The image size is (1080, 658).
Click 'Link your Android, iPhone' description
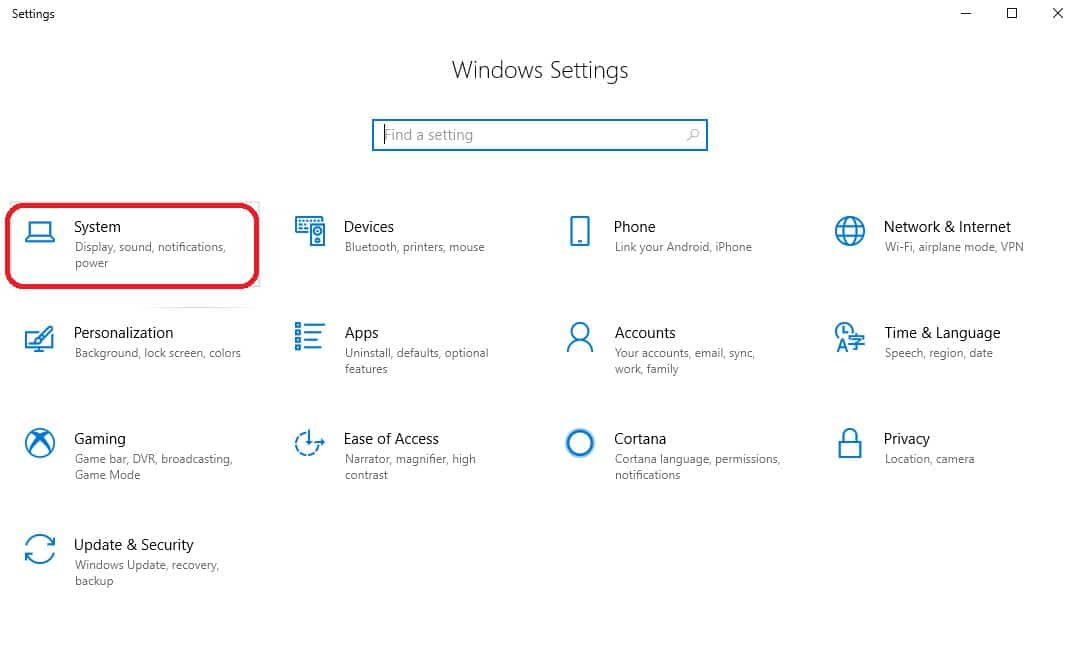tap(683, 247)
